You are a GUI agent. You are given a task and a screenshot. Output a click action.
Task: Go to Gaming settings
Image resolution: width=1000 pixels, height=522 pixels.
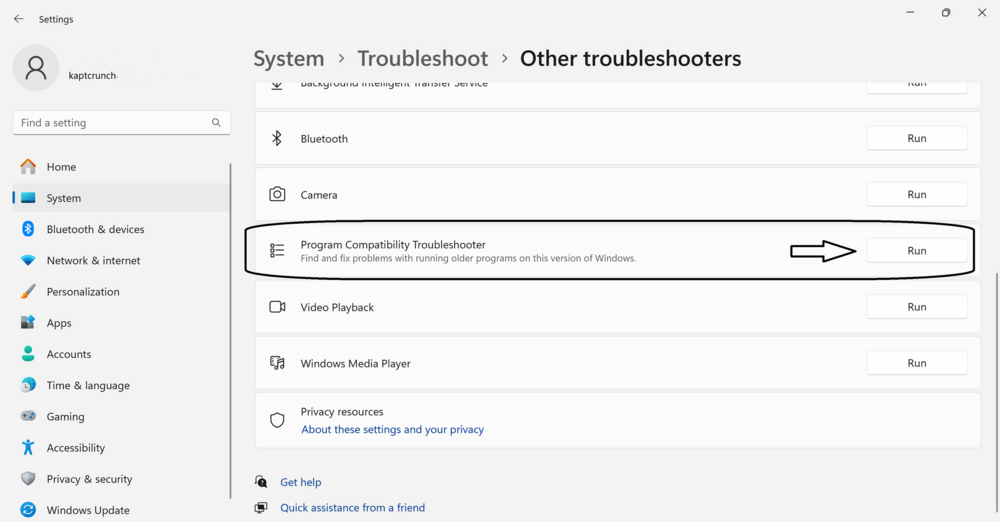coord(65,417)
